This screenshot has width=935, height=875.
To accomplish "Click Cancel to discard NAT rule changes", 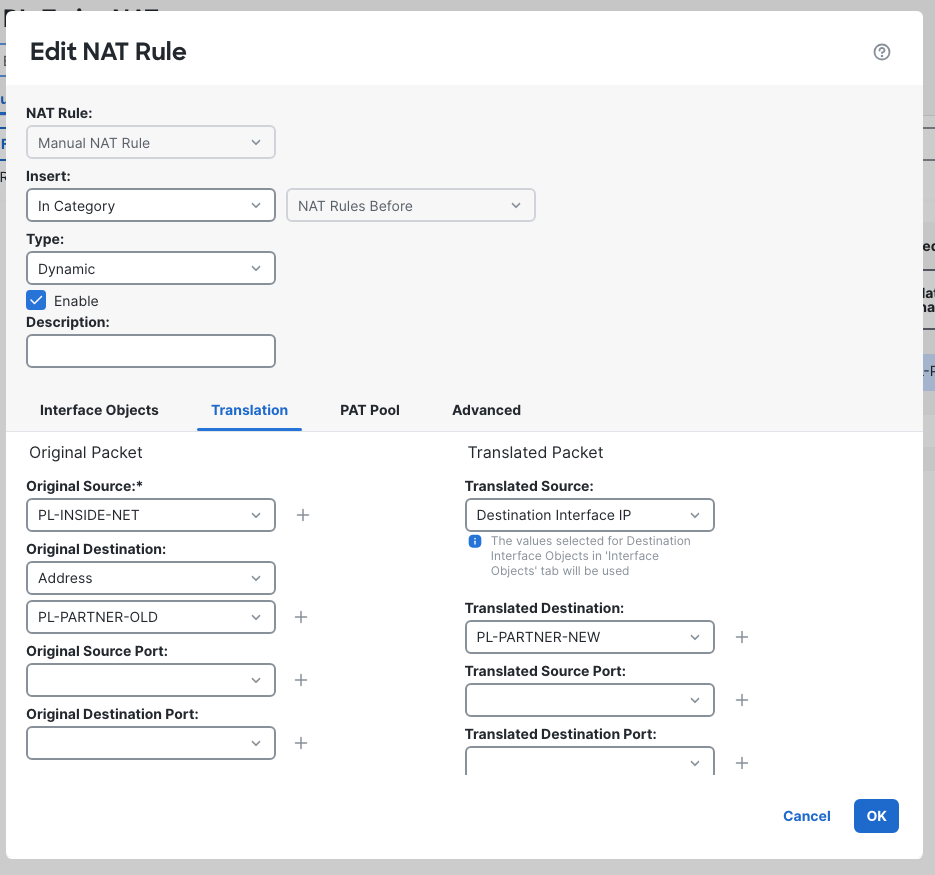I will [x=806, y=816].
